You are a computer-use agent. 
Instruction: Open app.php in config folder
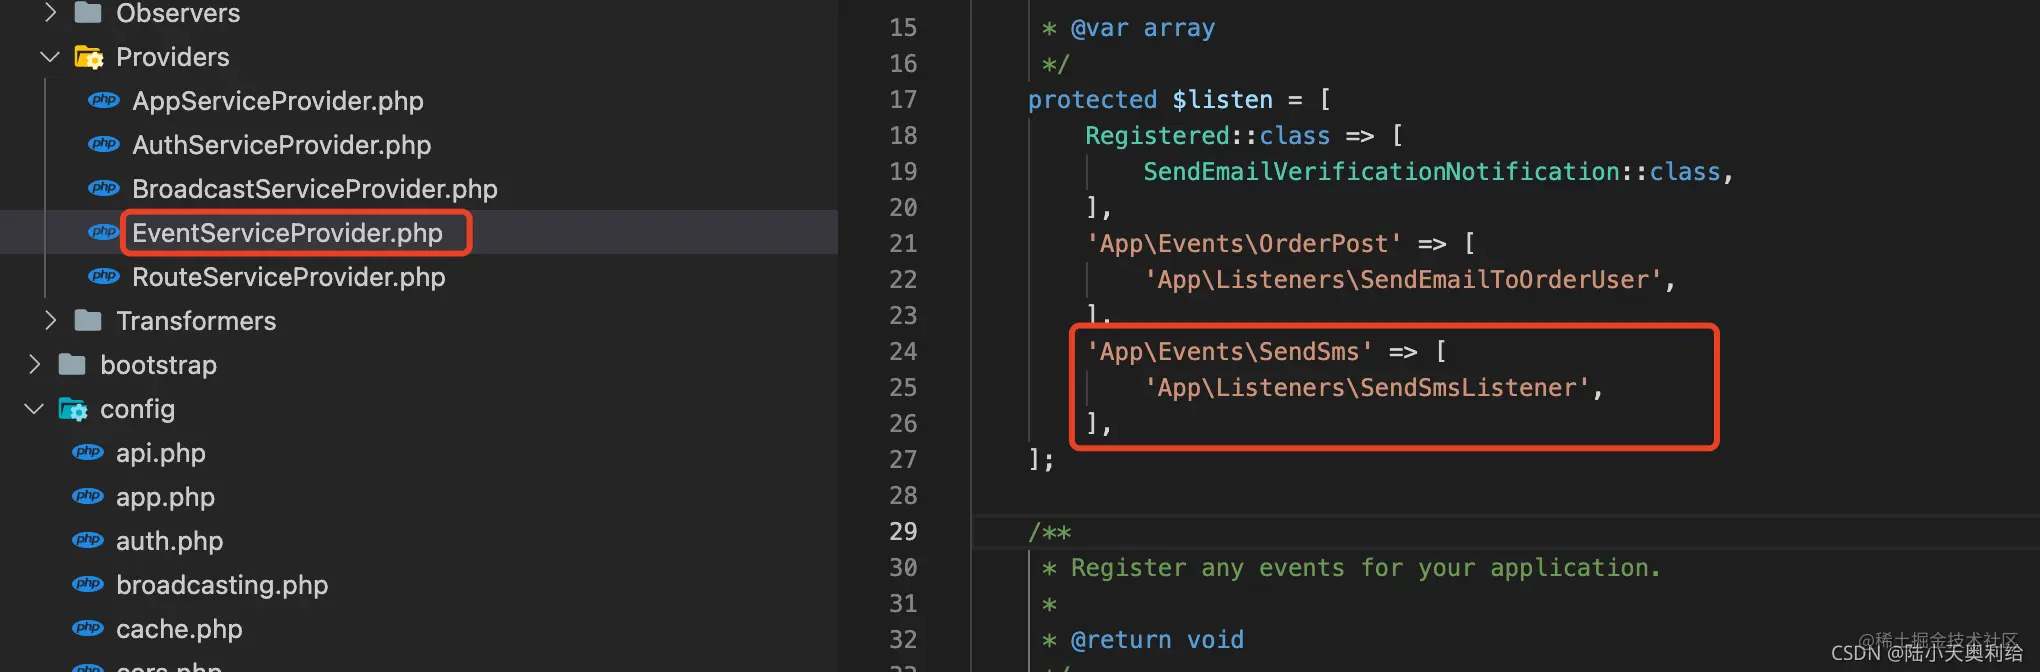pyautogui.click(x=165, y=497)
